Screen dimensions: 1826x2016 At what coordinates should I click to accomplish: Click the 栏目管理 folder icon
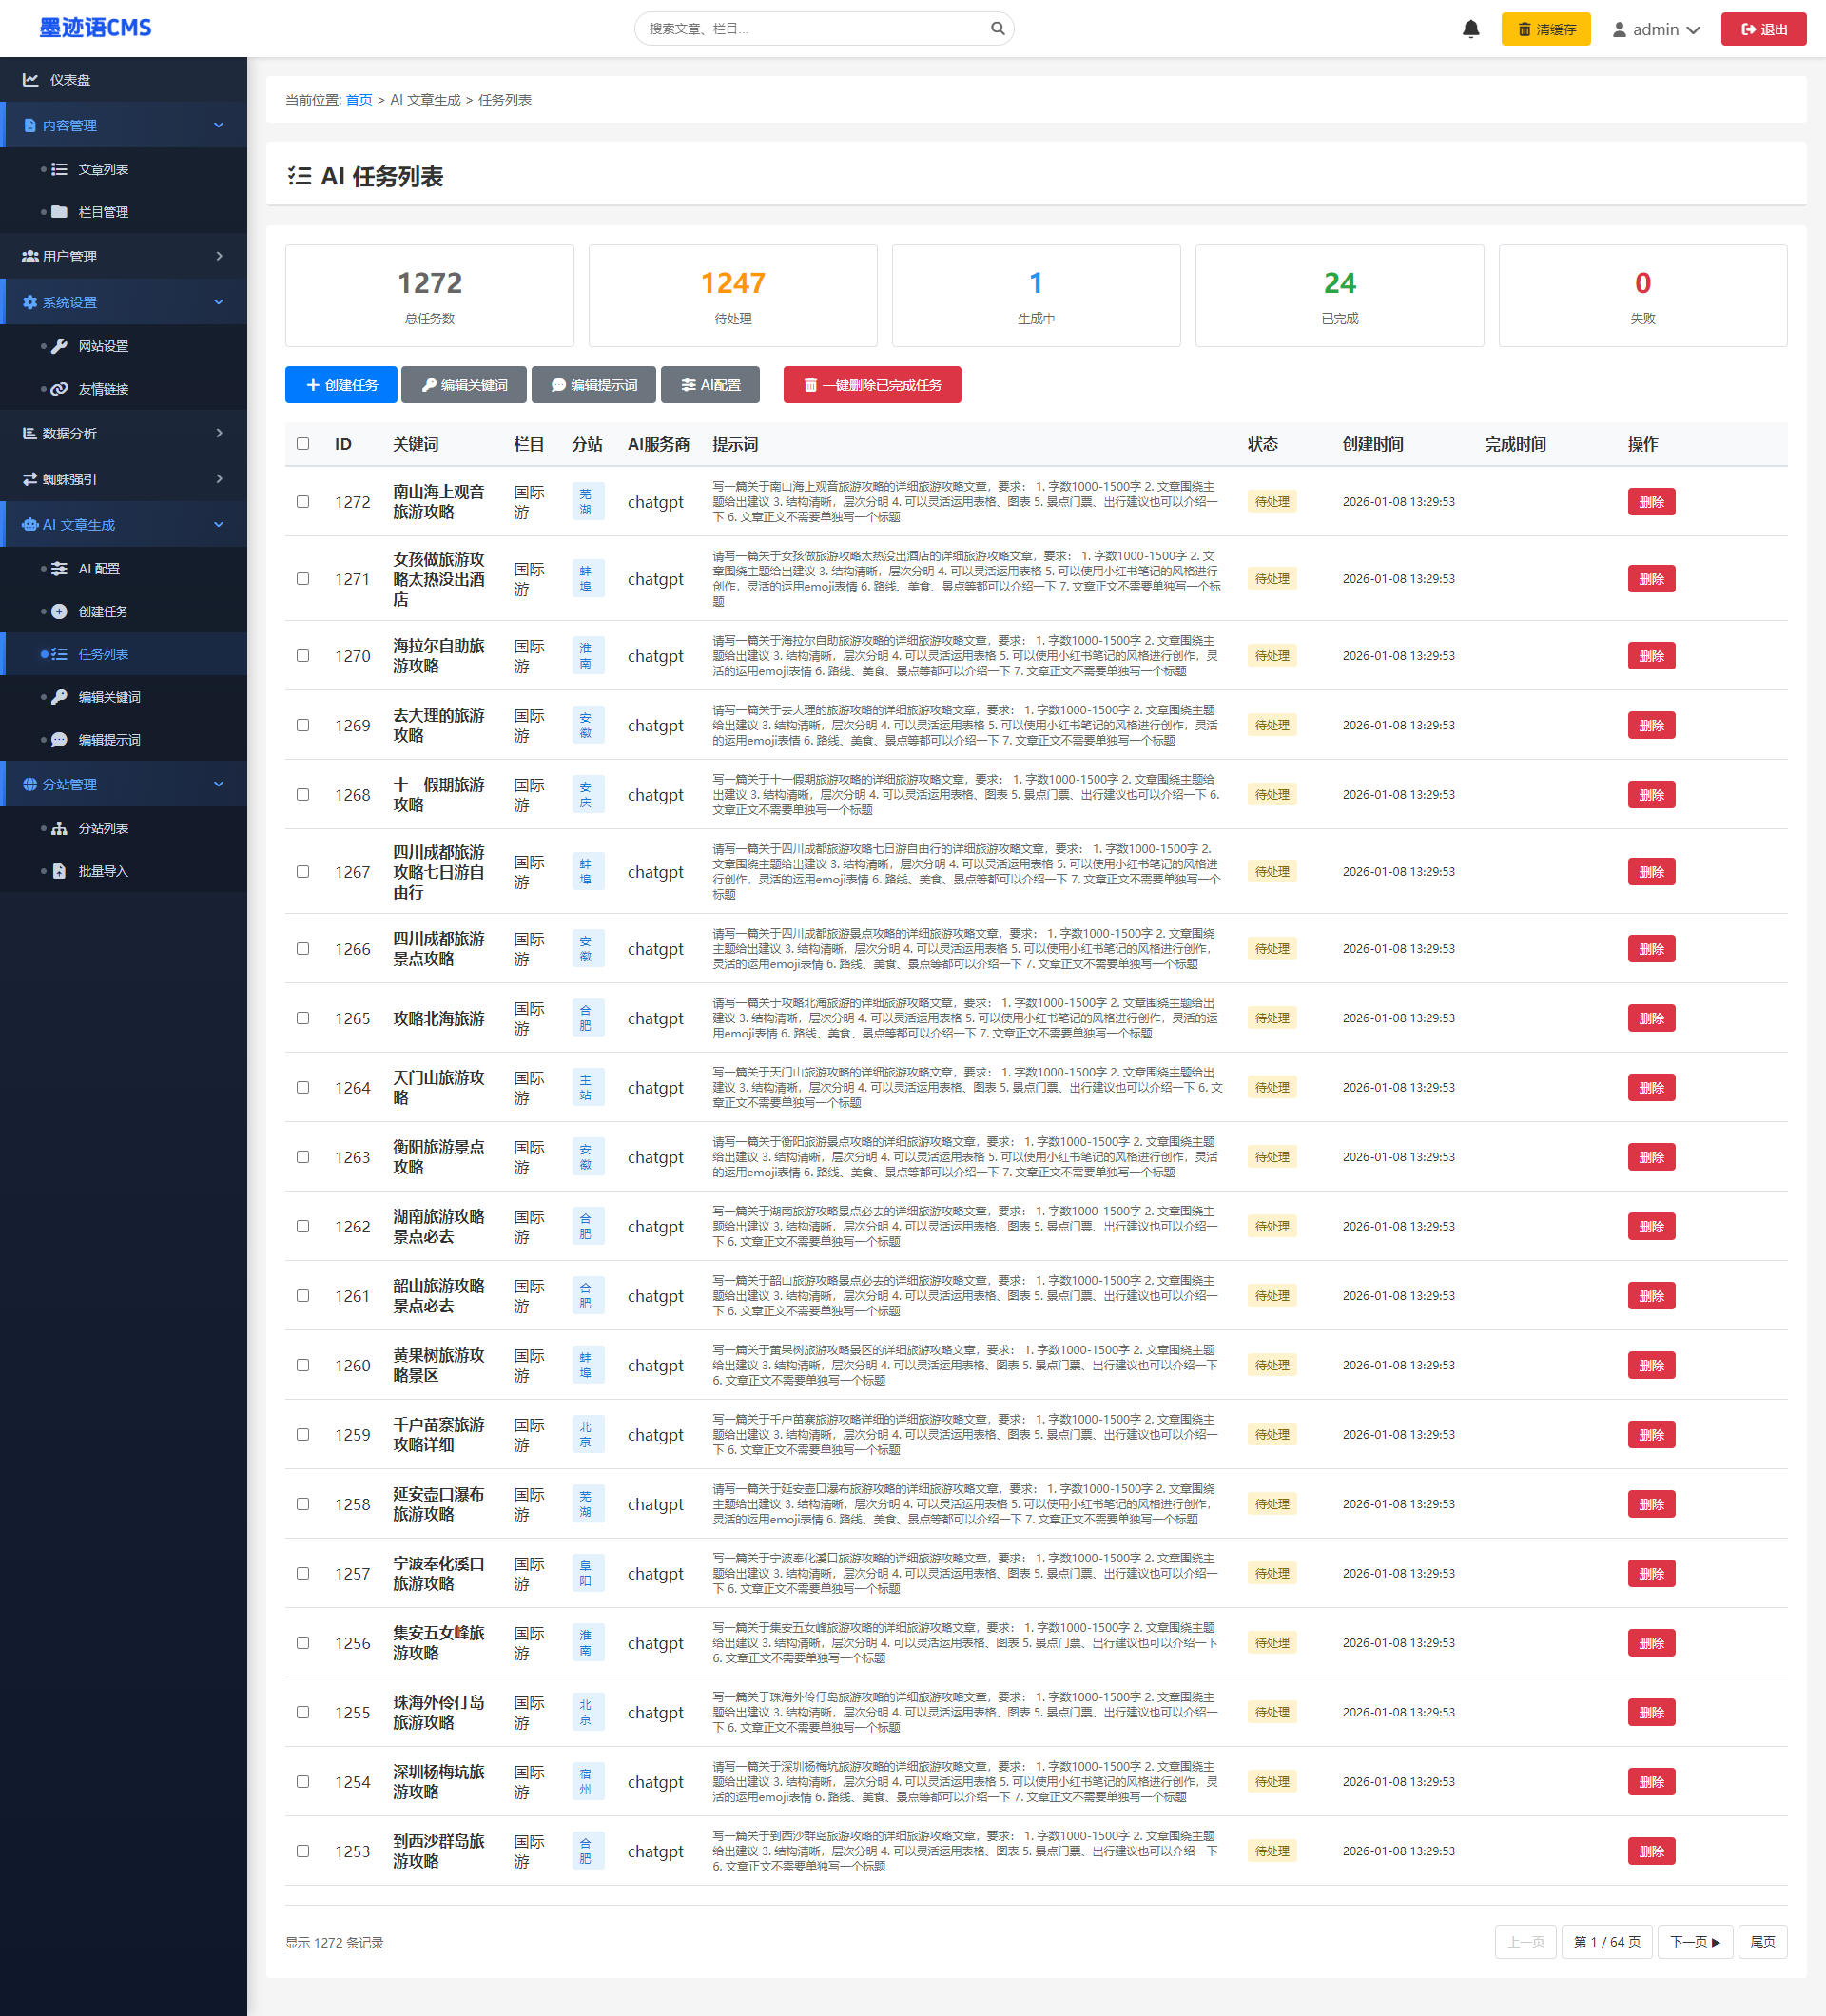(59, 212)
